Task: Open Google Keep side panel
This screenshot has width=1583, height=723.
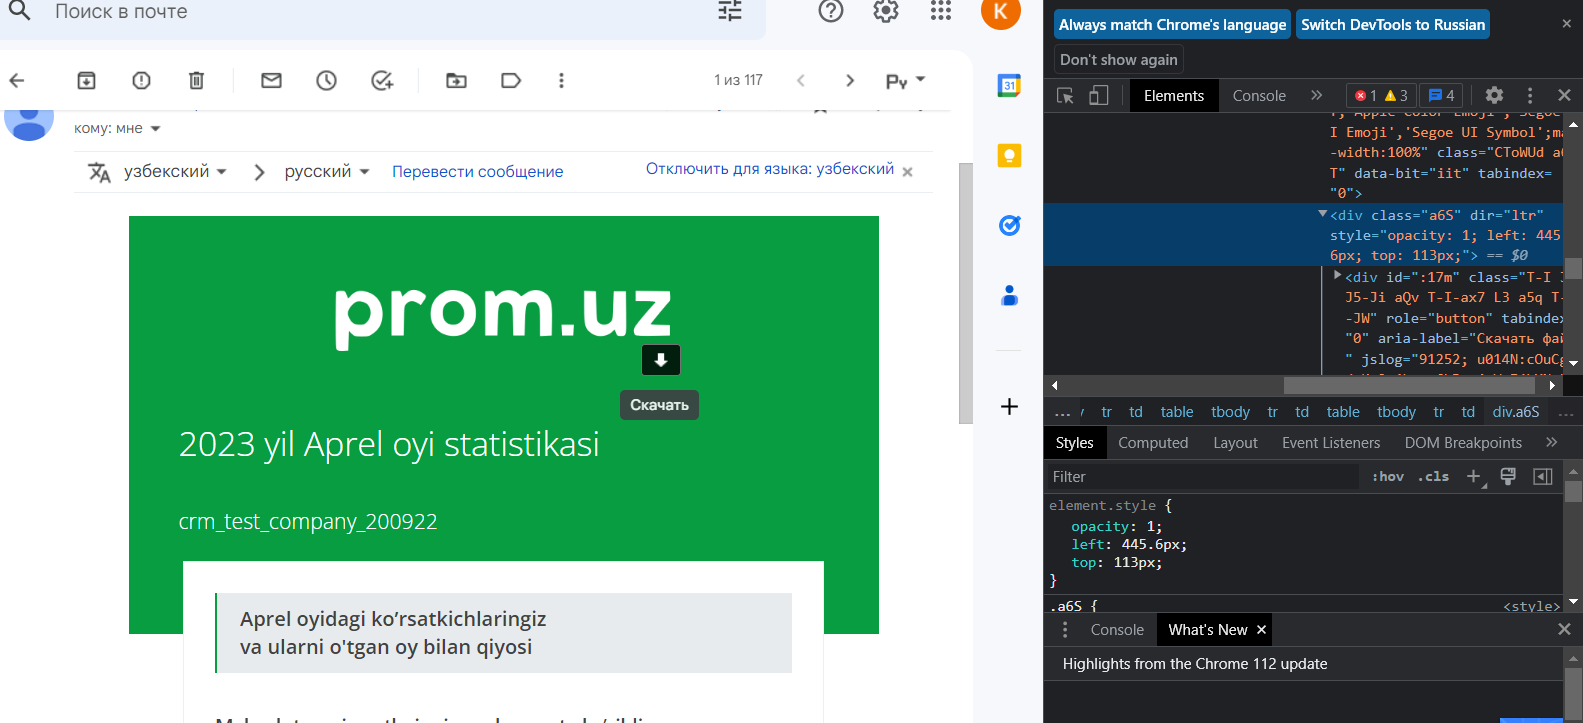Action: point(1010,155)
